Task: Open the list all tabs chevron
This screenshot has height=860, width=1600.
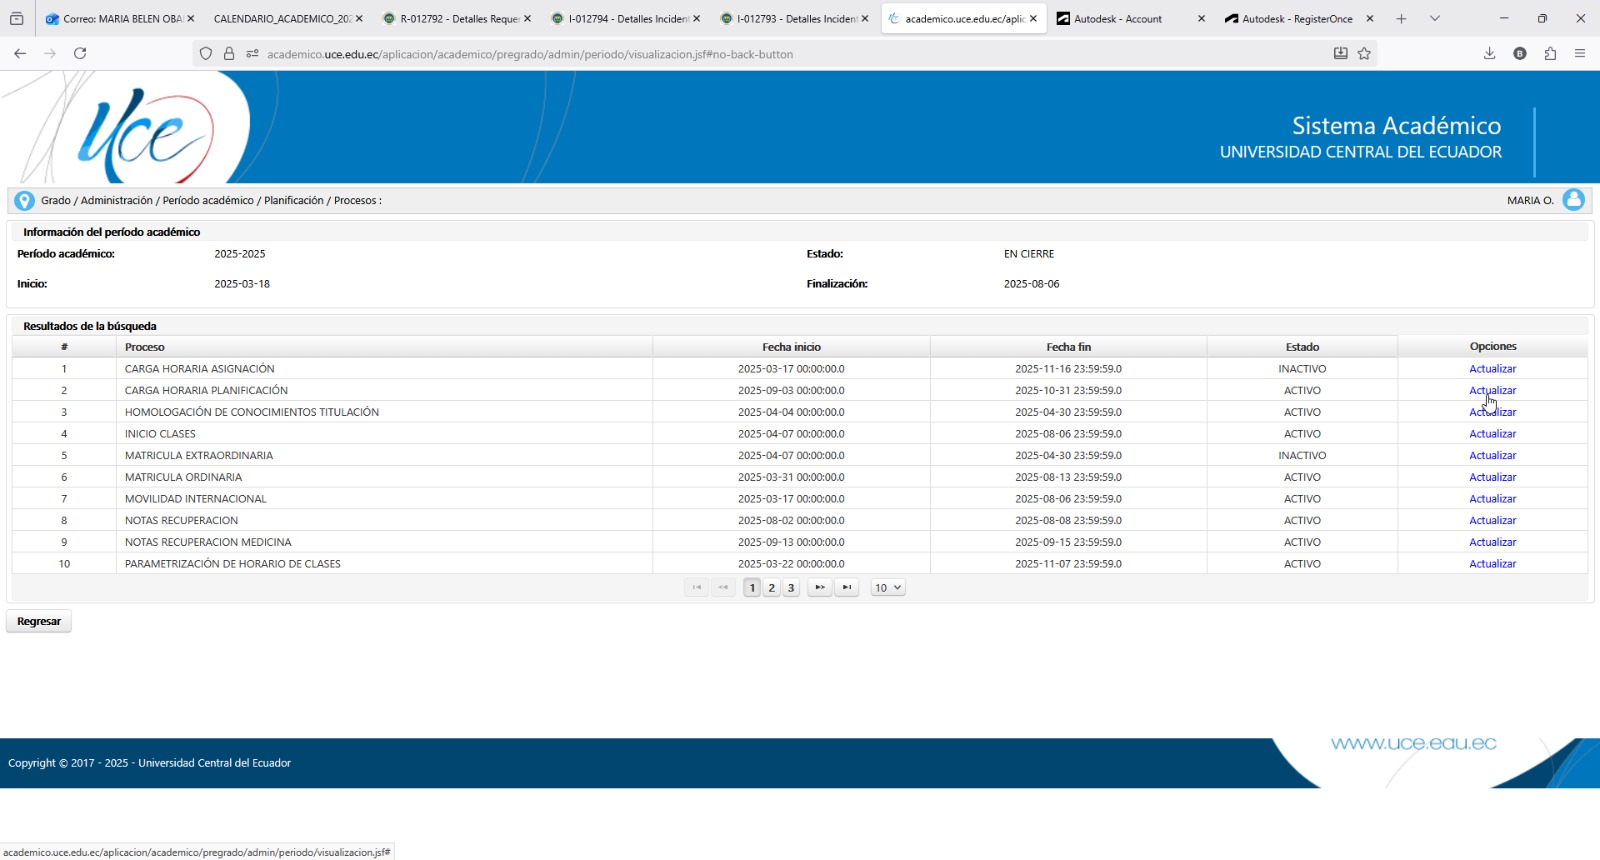Action: 1435,18
